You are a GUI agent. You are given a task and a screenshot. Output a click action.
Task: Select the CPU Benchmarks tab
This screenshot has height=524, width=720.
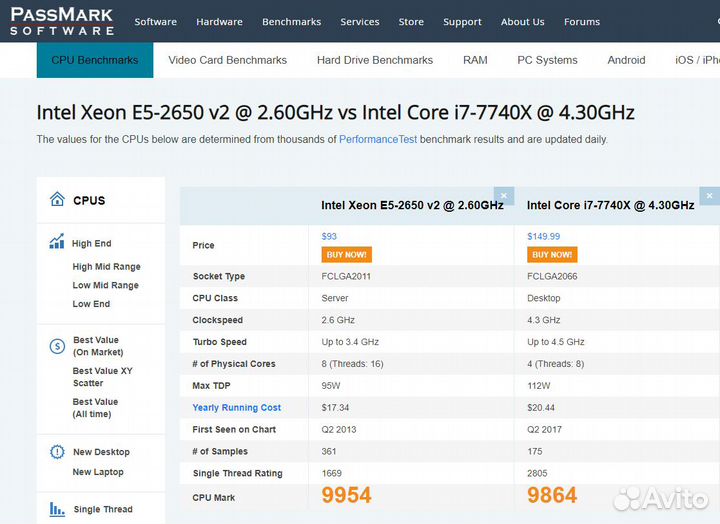click(x=95, y=60)
